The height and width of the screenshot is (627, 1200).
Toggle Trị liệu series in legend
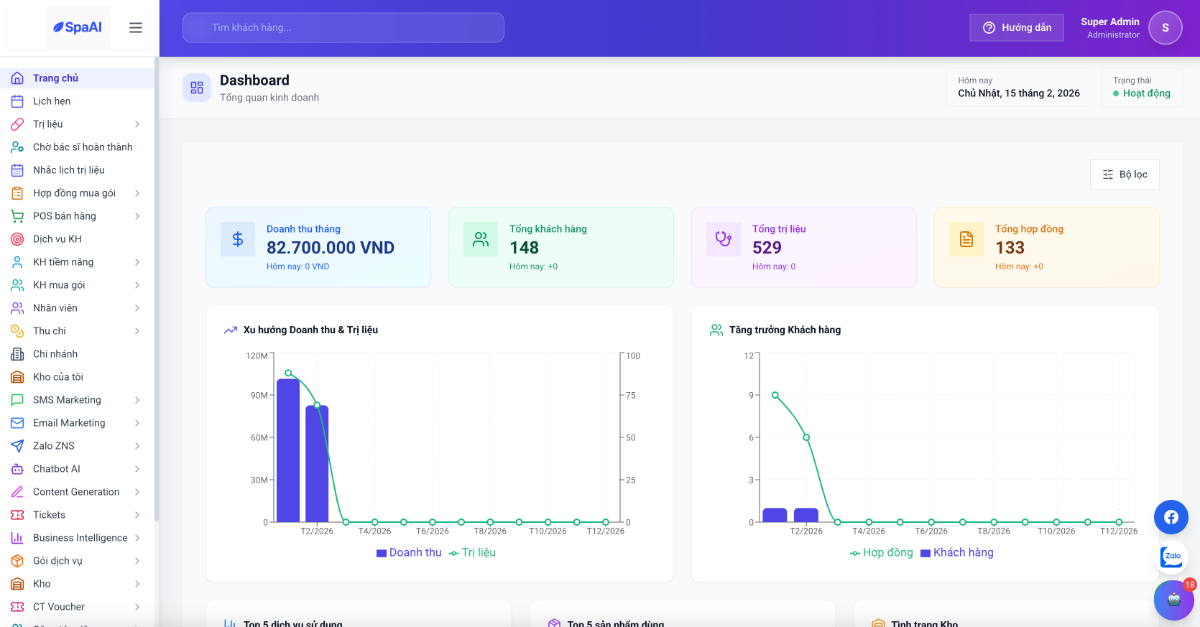tap(472, 553)
